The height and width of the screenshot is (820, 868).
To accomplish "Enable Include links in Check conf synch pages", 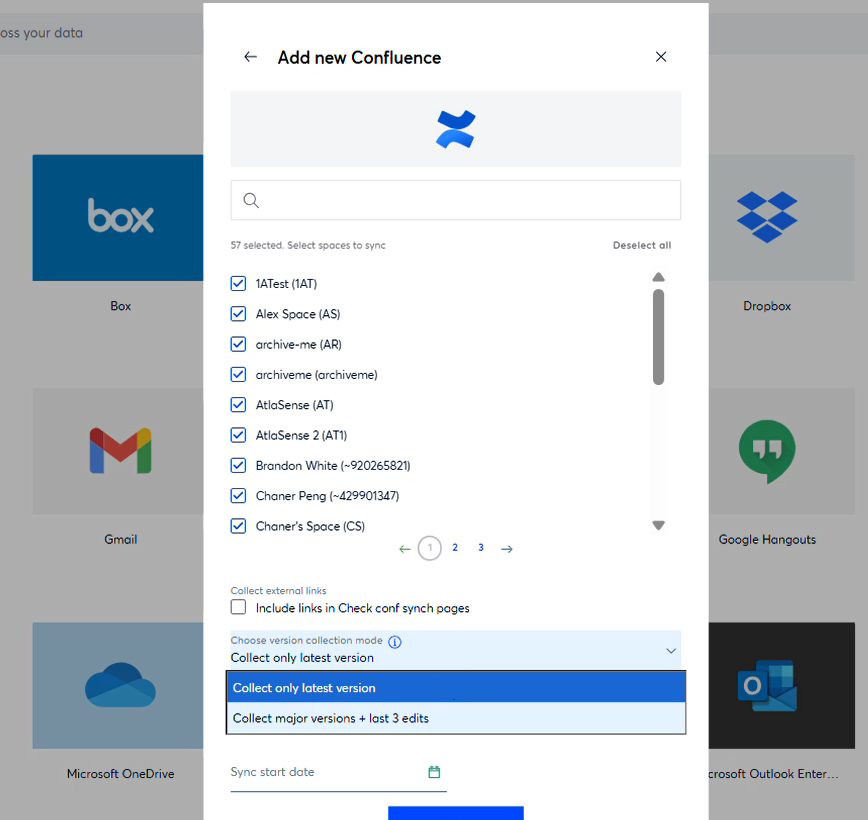I will (238, 607).
